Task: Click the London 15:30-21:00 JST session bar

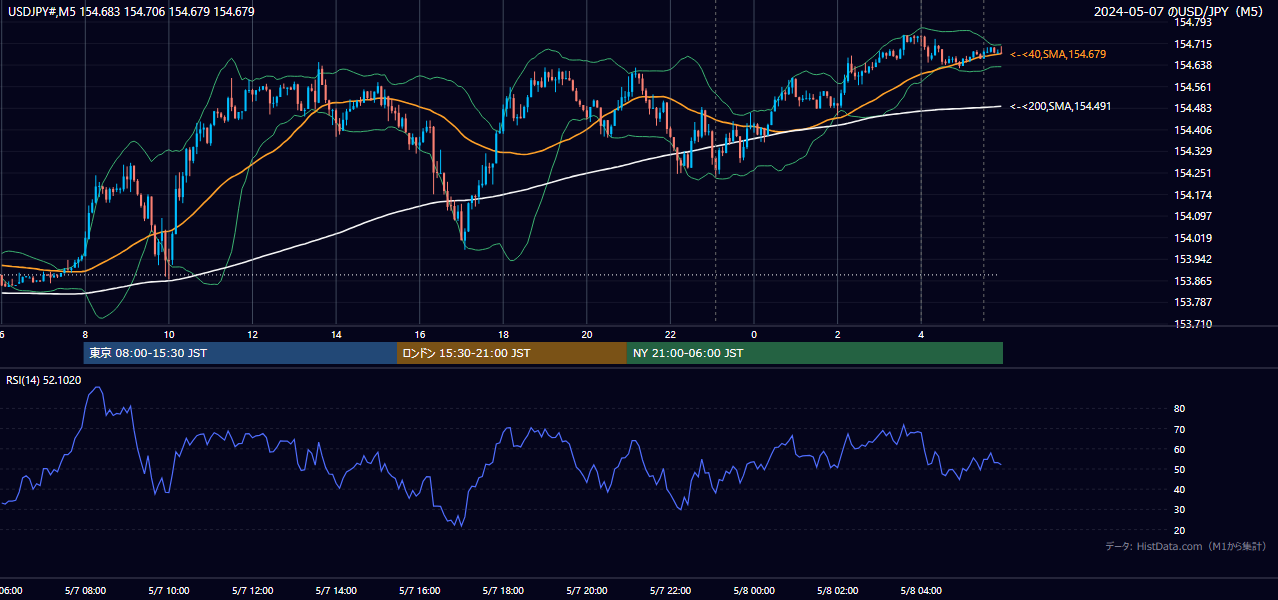Action: pos(512,353)
